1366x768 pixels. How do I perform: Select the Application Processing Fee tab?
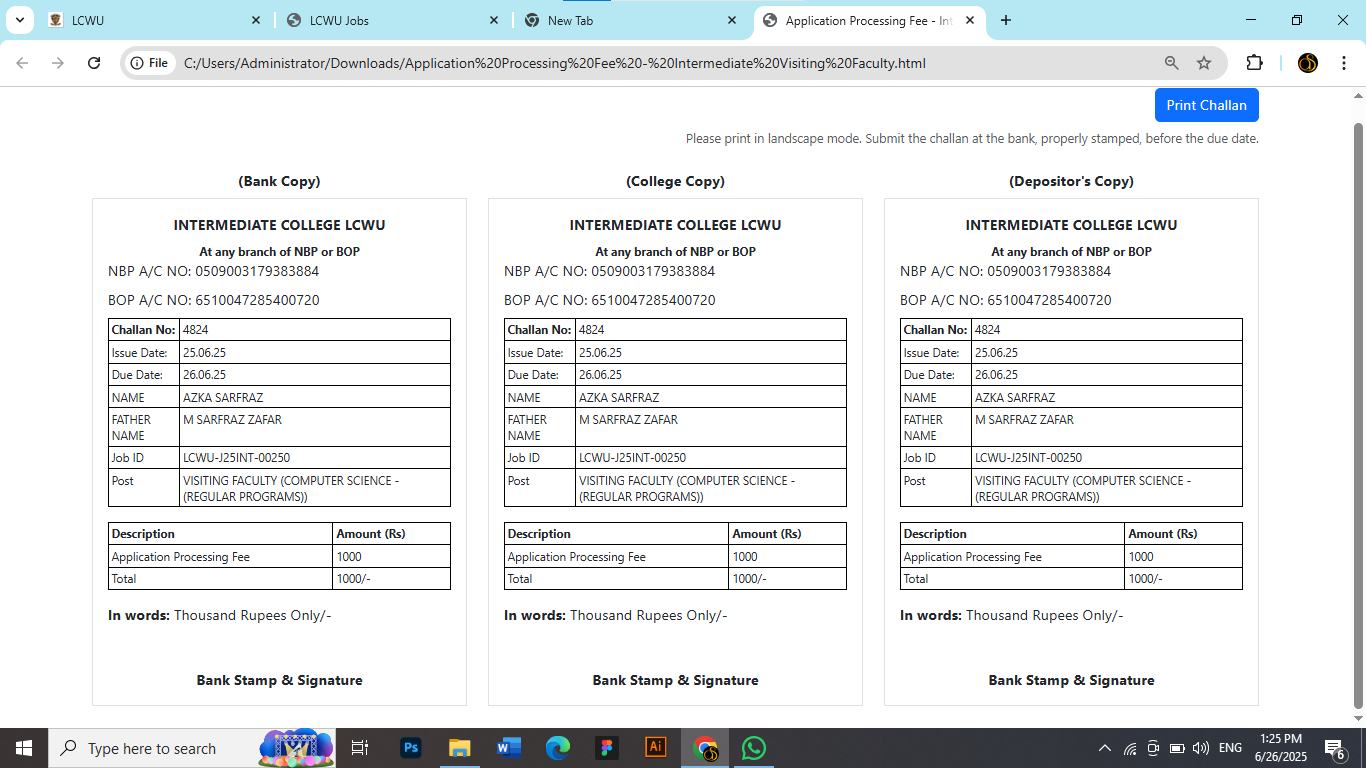coord(868,20)
